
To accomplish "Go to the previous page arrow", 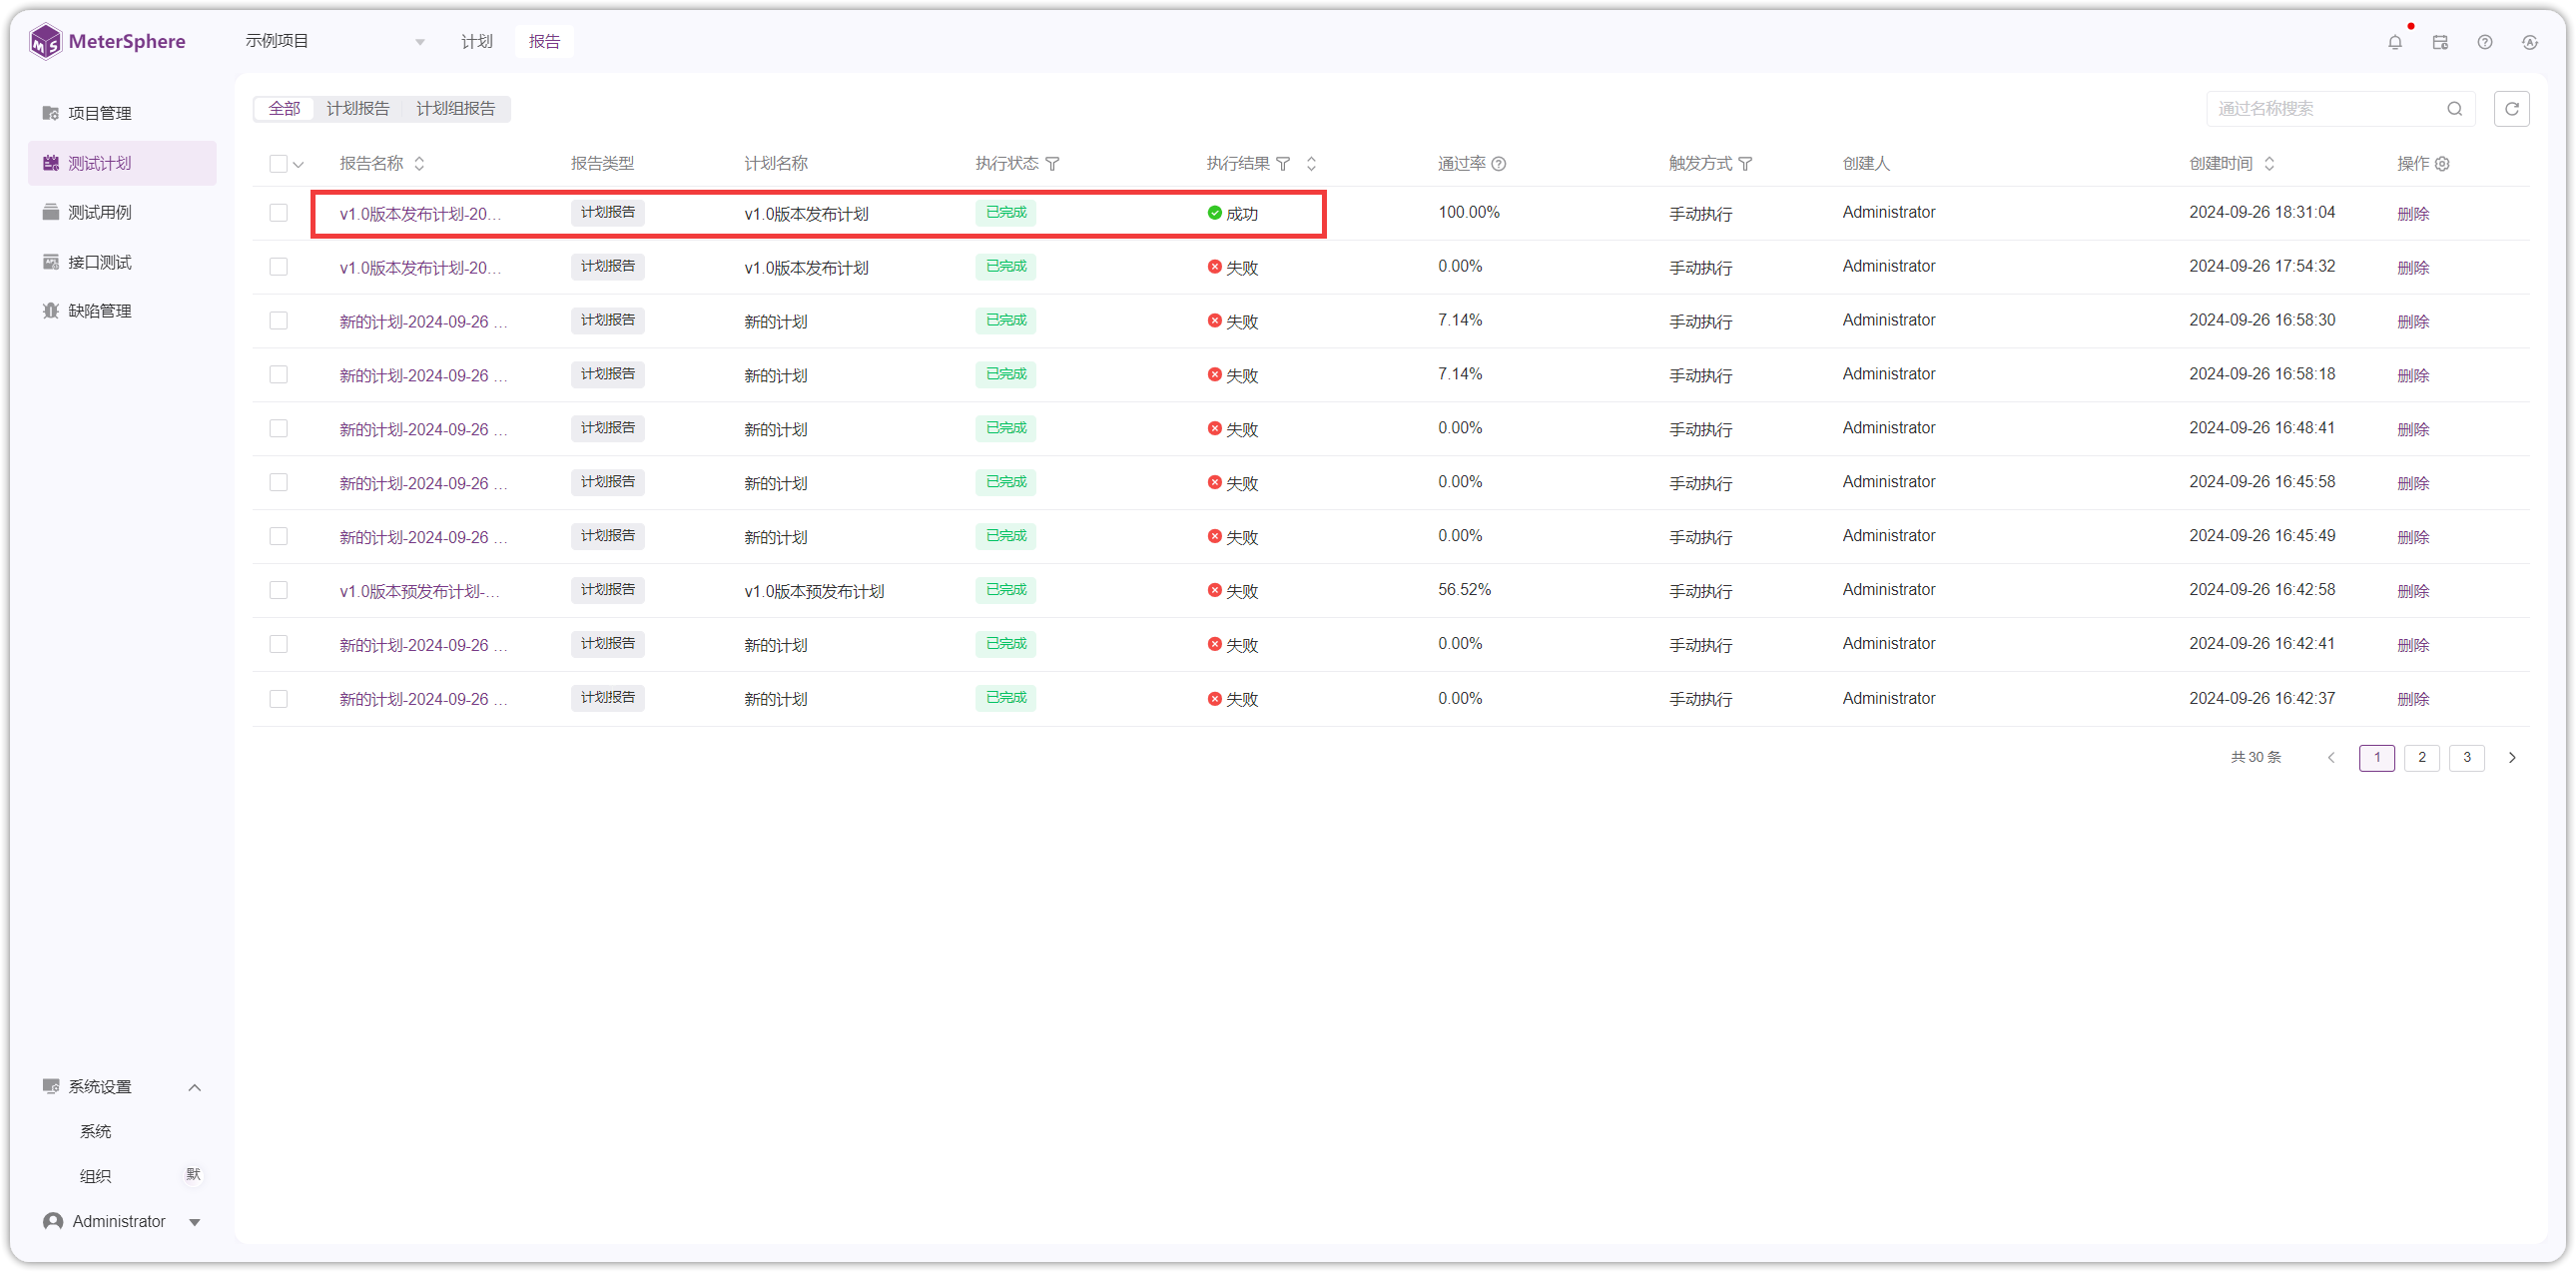I will pyautogui.click(x=2331, y=758).
